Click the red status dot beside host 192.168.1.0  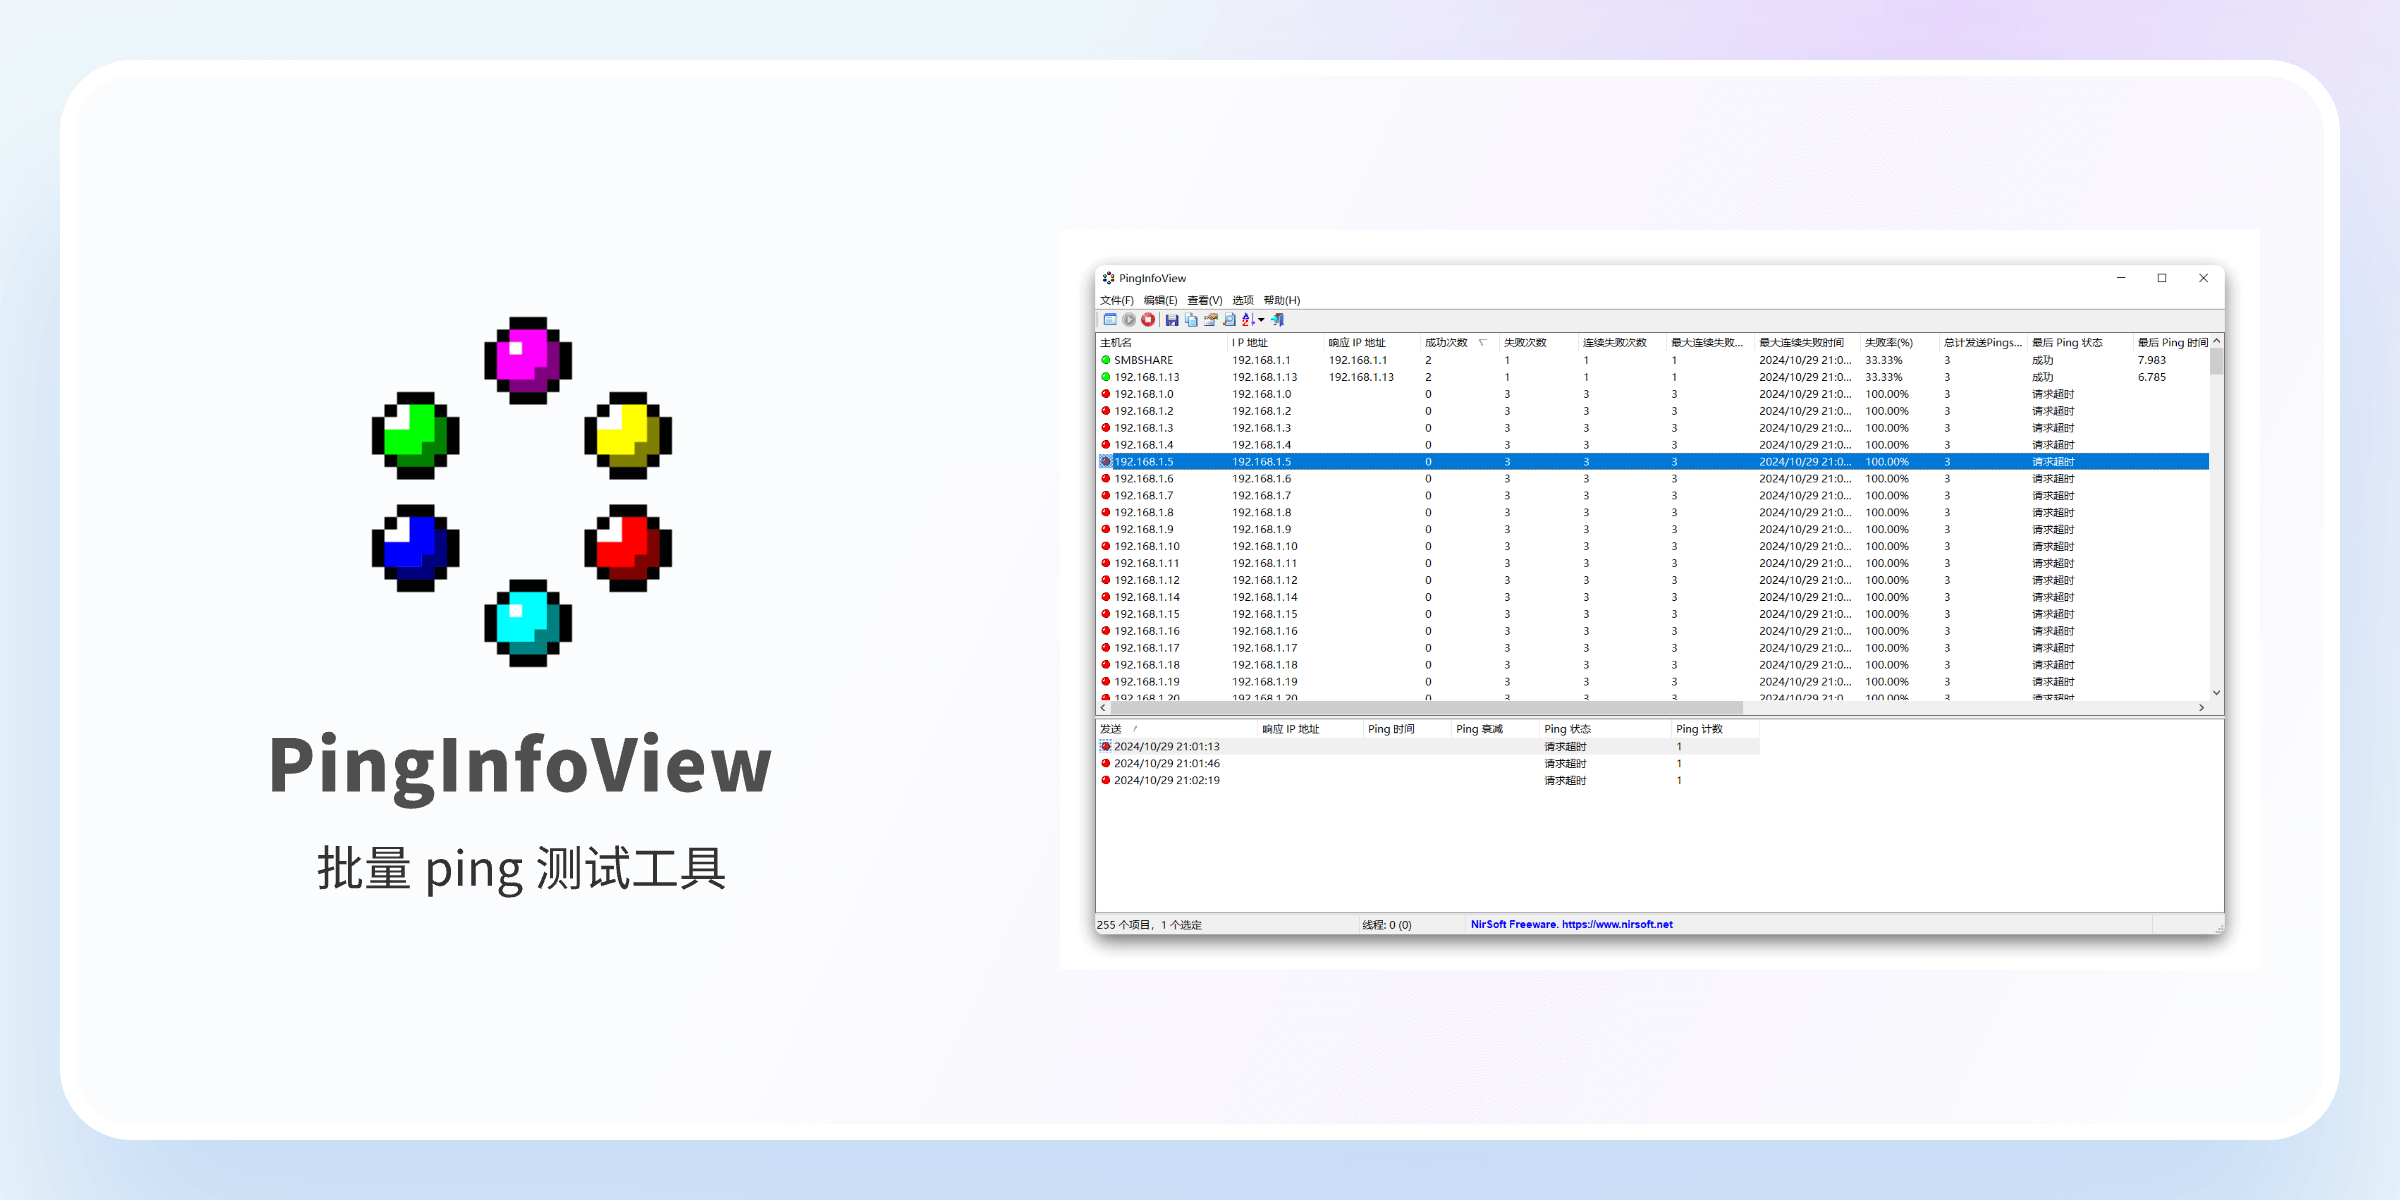pyautogui.click(x=1106, y=394)
